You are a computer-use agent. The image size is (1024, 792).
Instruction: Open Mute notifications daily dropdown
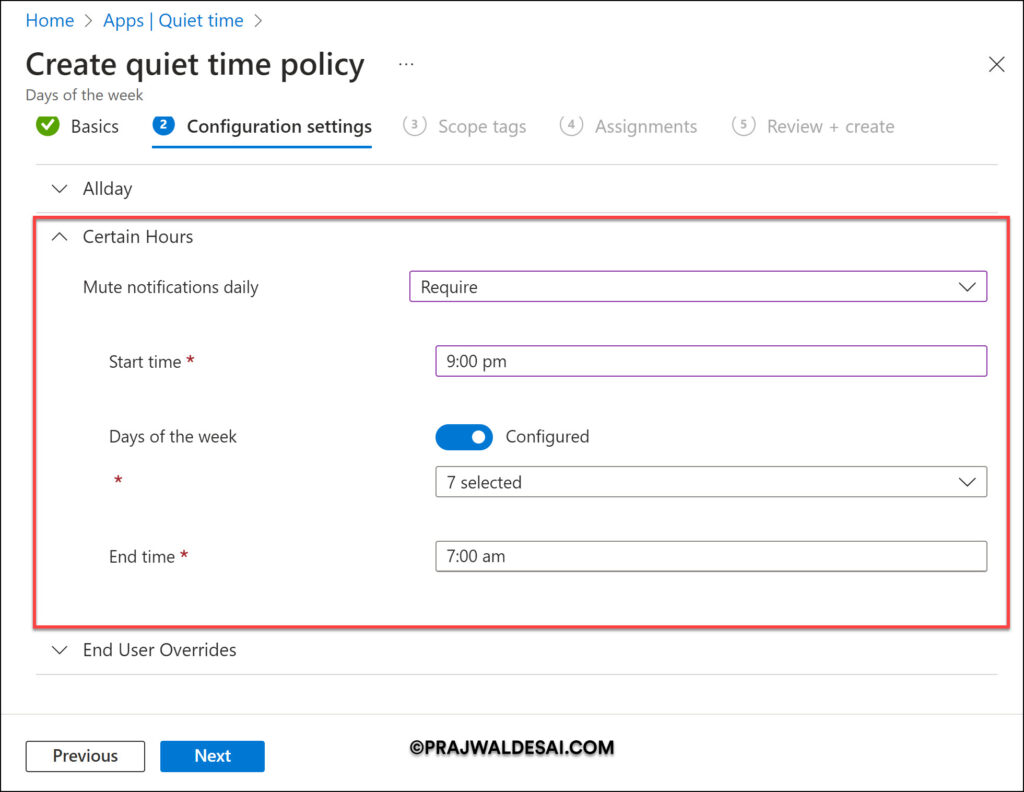[x=697, y=287]
